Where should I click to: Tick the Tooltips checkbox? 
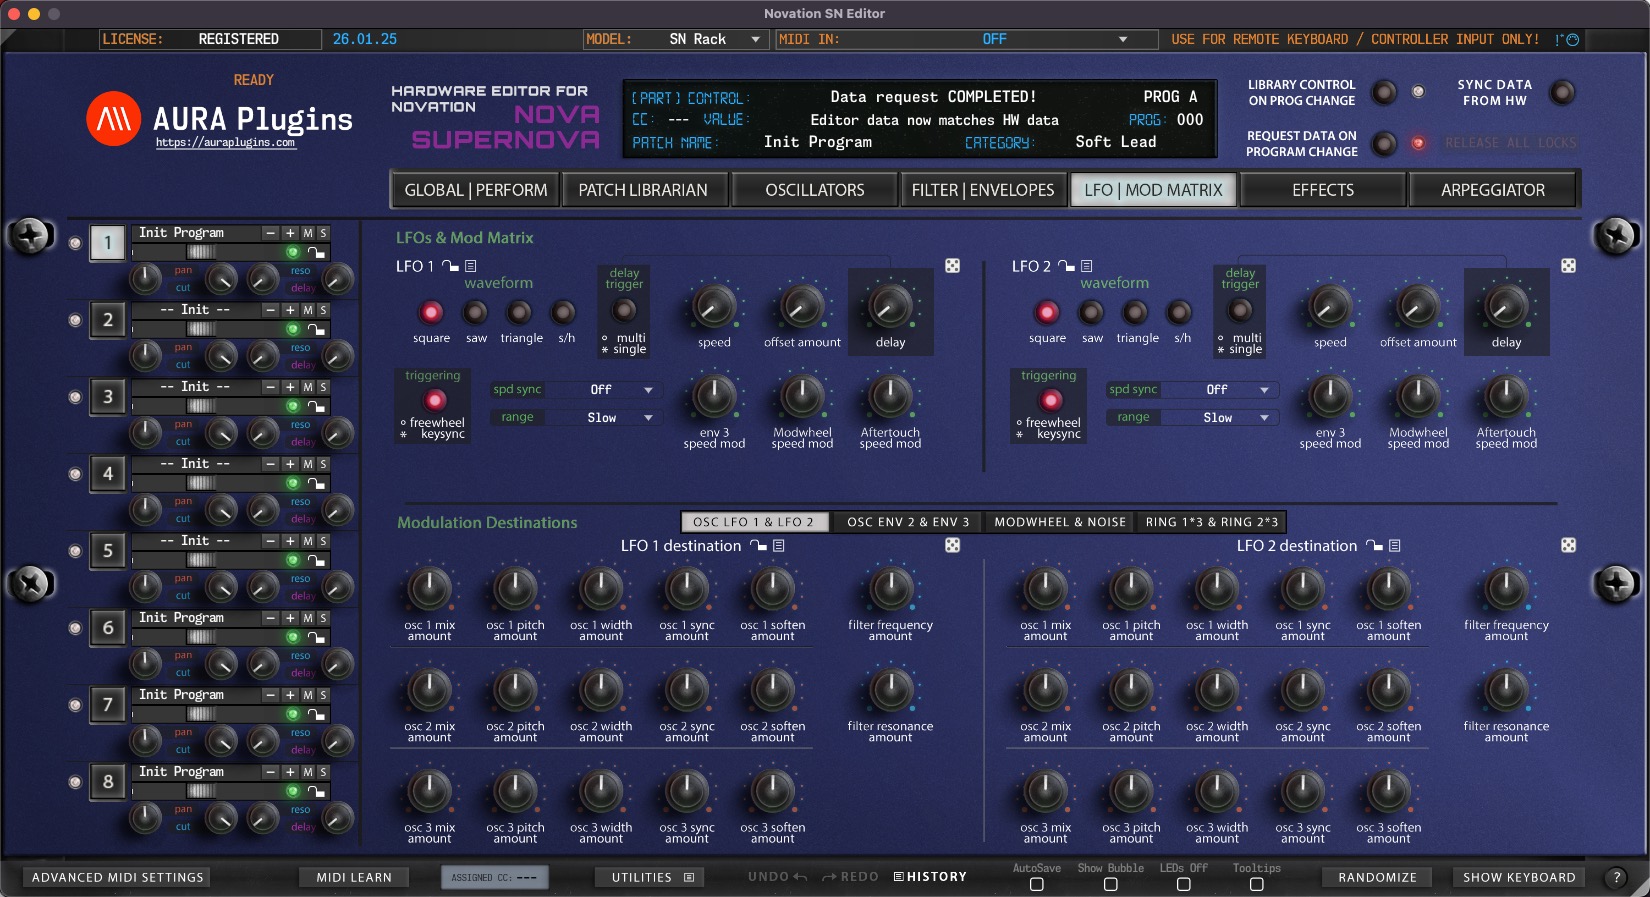point(1256,884)
